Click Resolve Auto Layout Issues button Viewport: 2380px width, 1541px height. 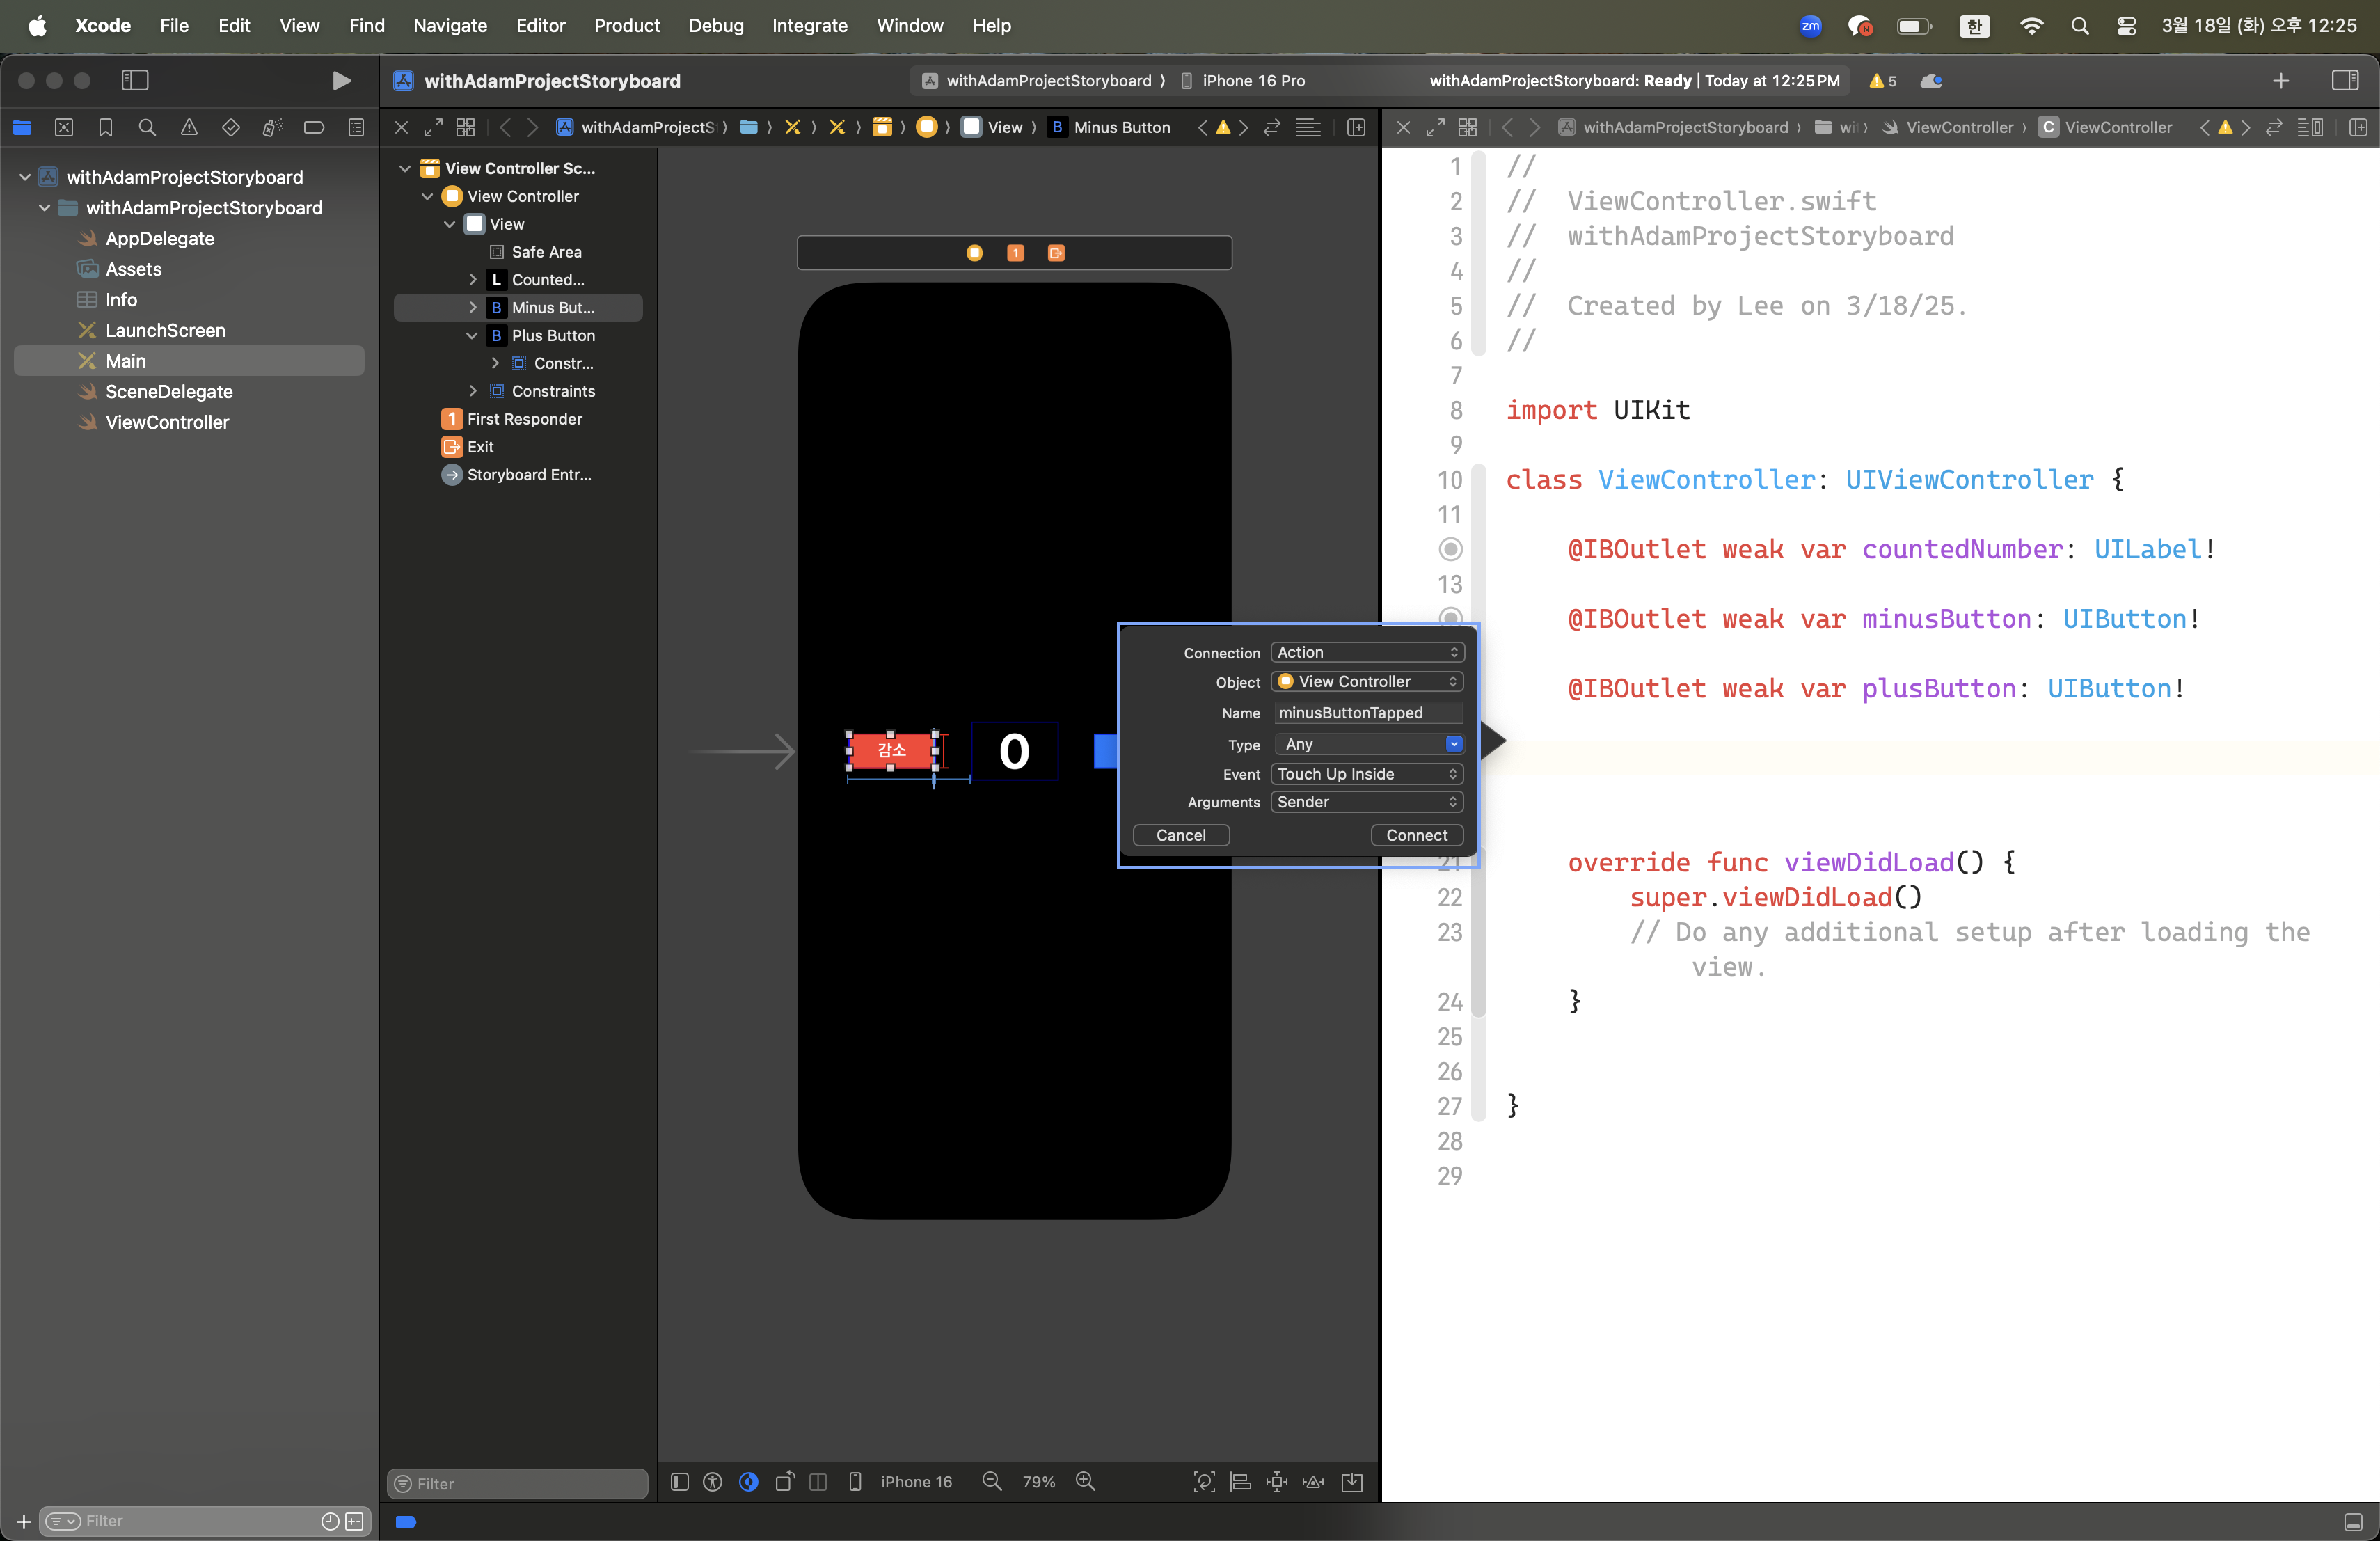pos(1313,1481)
